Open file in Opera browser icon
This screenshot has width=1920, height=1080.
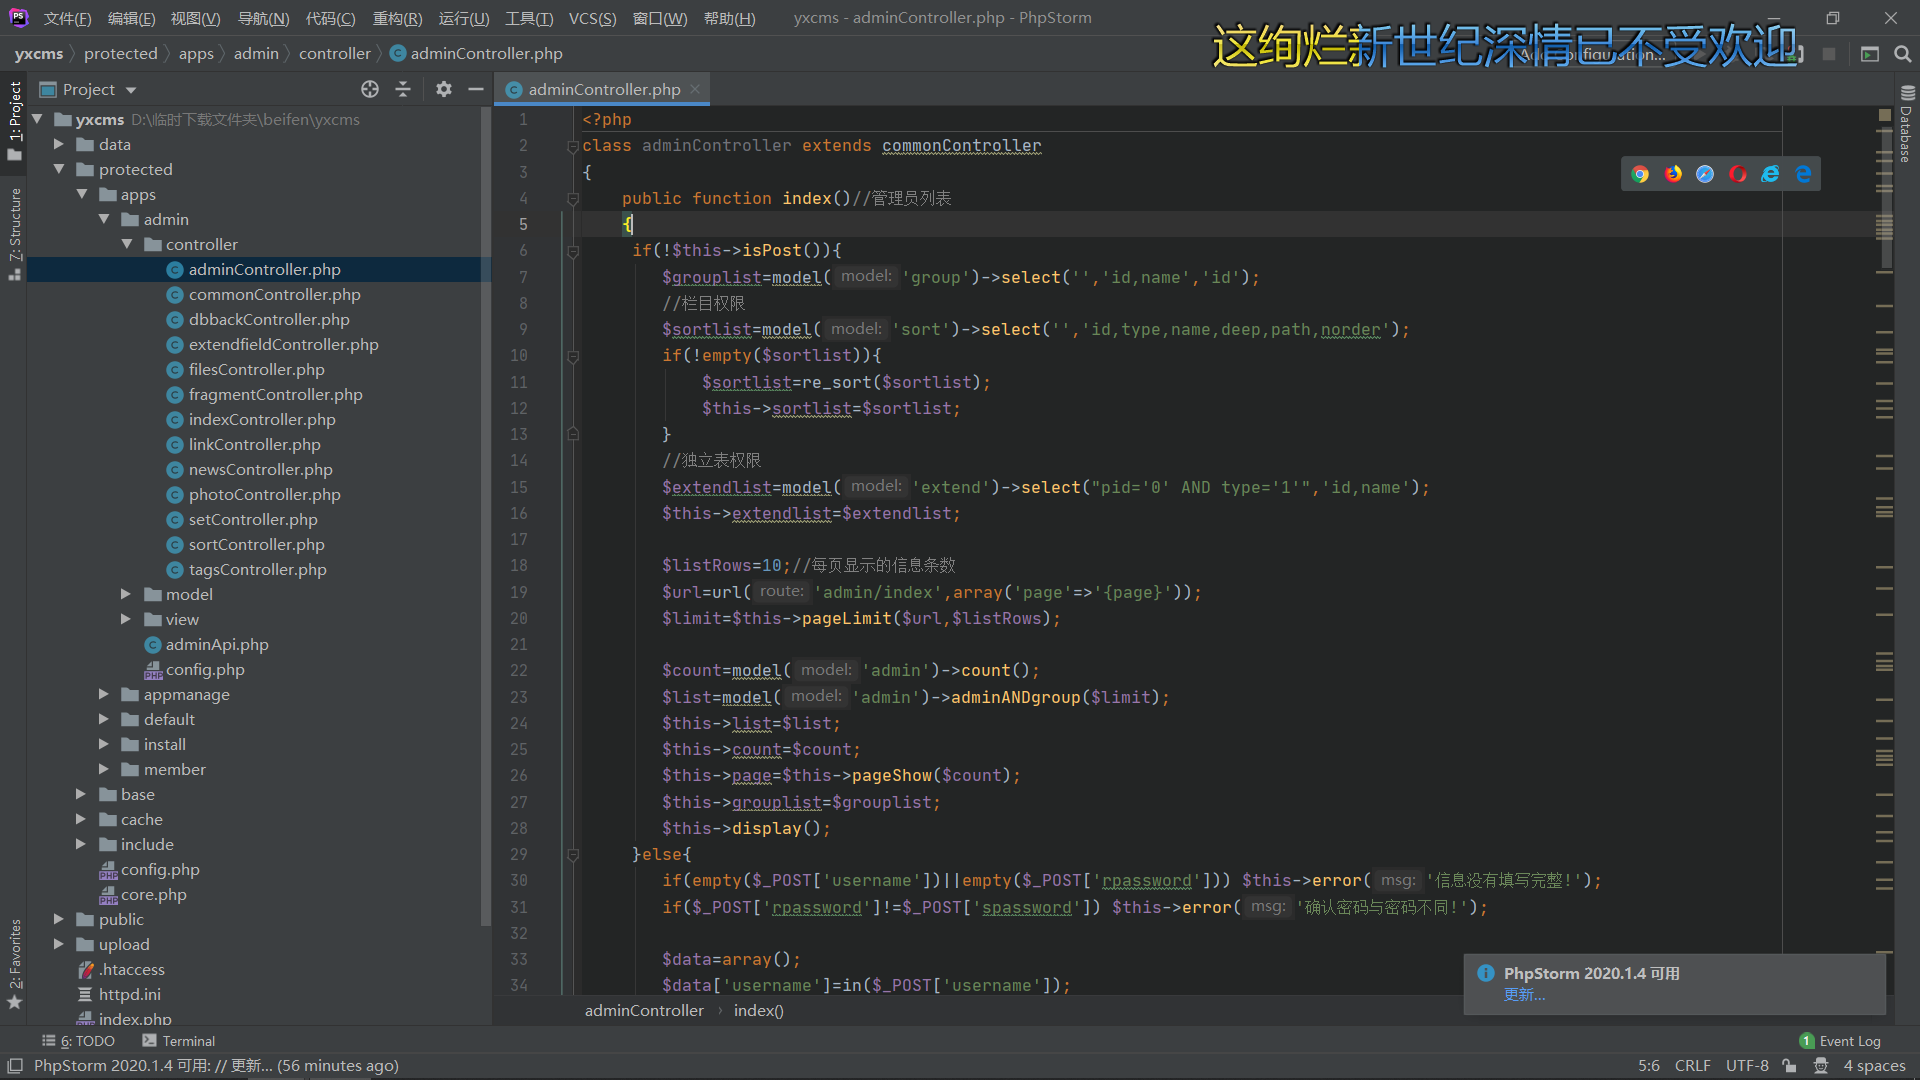pos(1738,174)
